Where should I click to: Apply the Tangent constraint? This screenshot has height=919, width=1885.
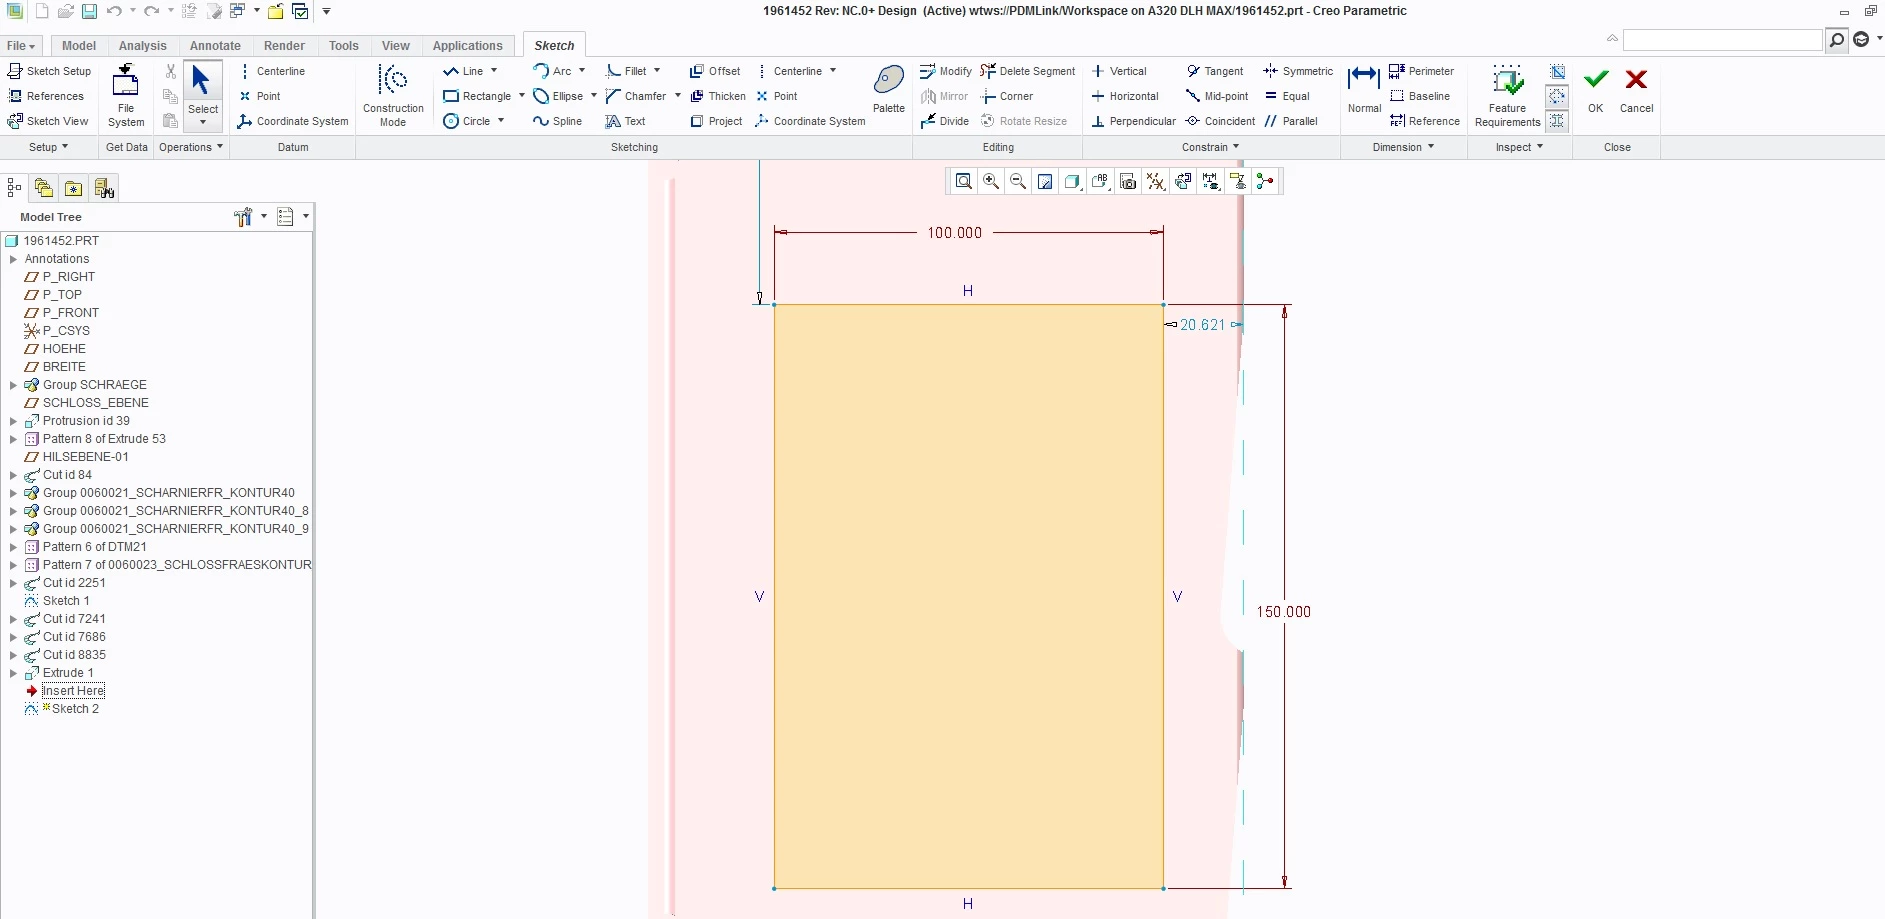pos(1215,71)
